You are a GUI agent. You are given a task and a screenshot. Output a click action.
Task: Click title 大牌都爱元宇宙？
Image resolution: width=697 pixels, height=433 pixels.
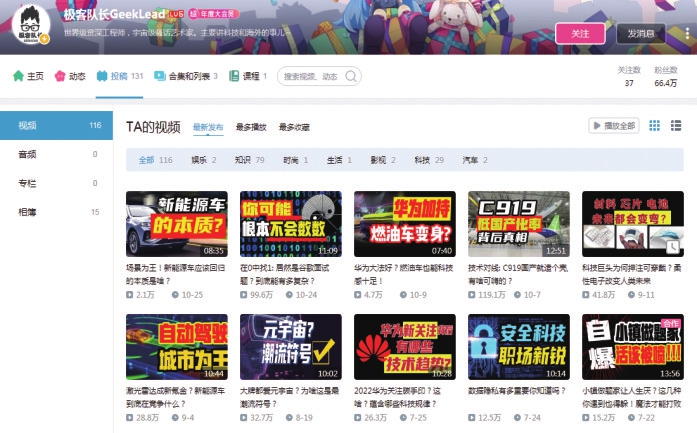pyautogui.click(x=290, y=397)
